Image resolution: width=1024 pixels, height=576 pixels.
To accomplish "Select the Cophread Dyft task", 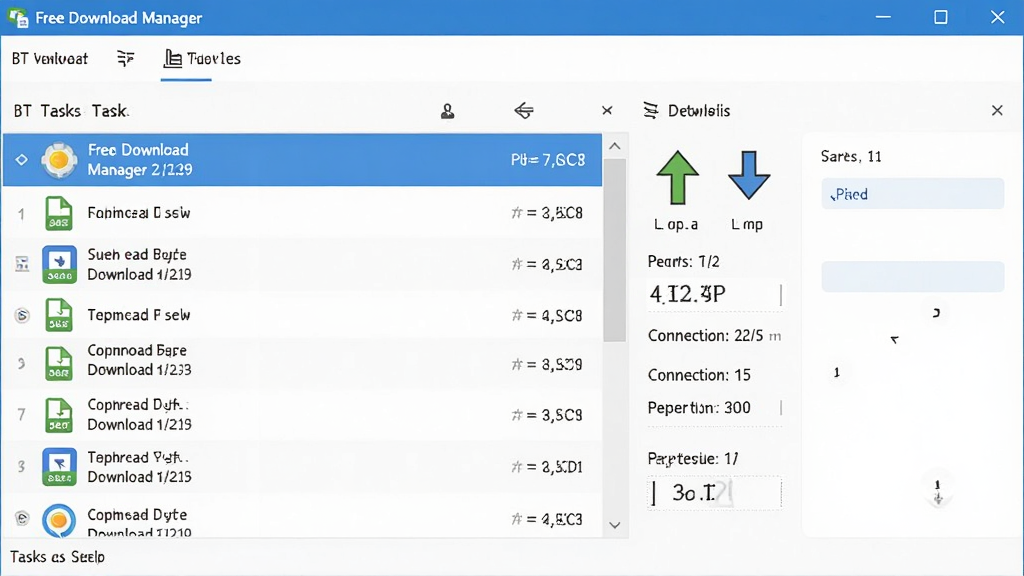I will (x=302, y=415).
